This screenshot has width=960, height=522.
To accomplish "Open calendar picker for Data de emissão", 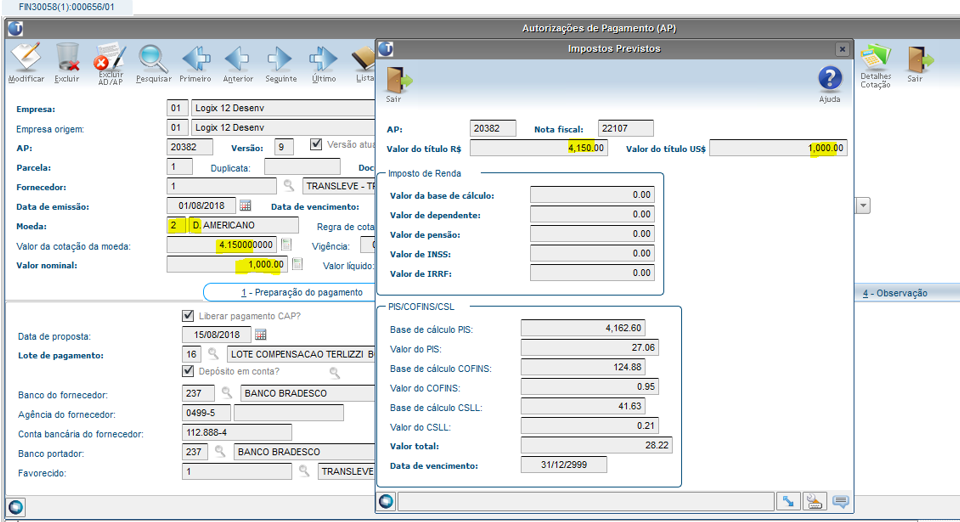I will (245, 206).
